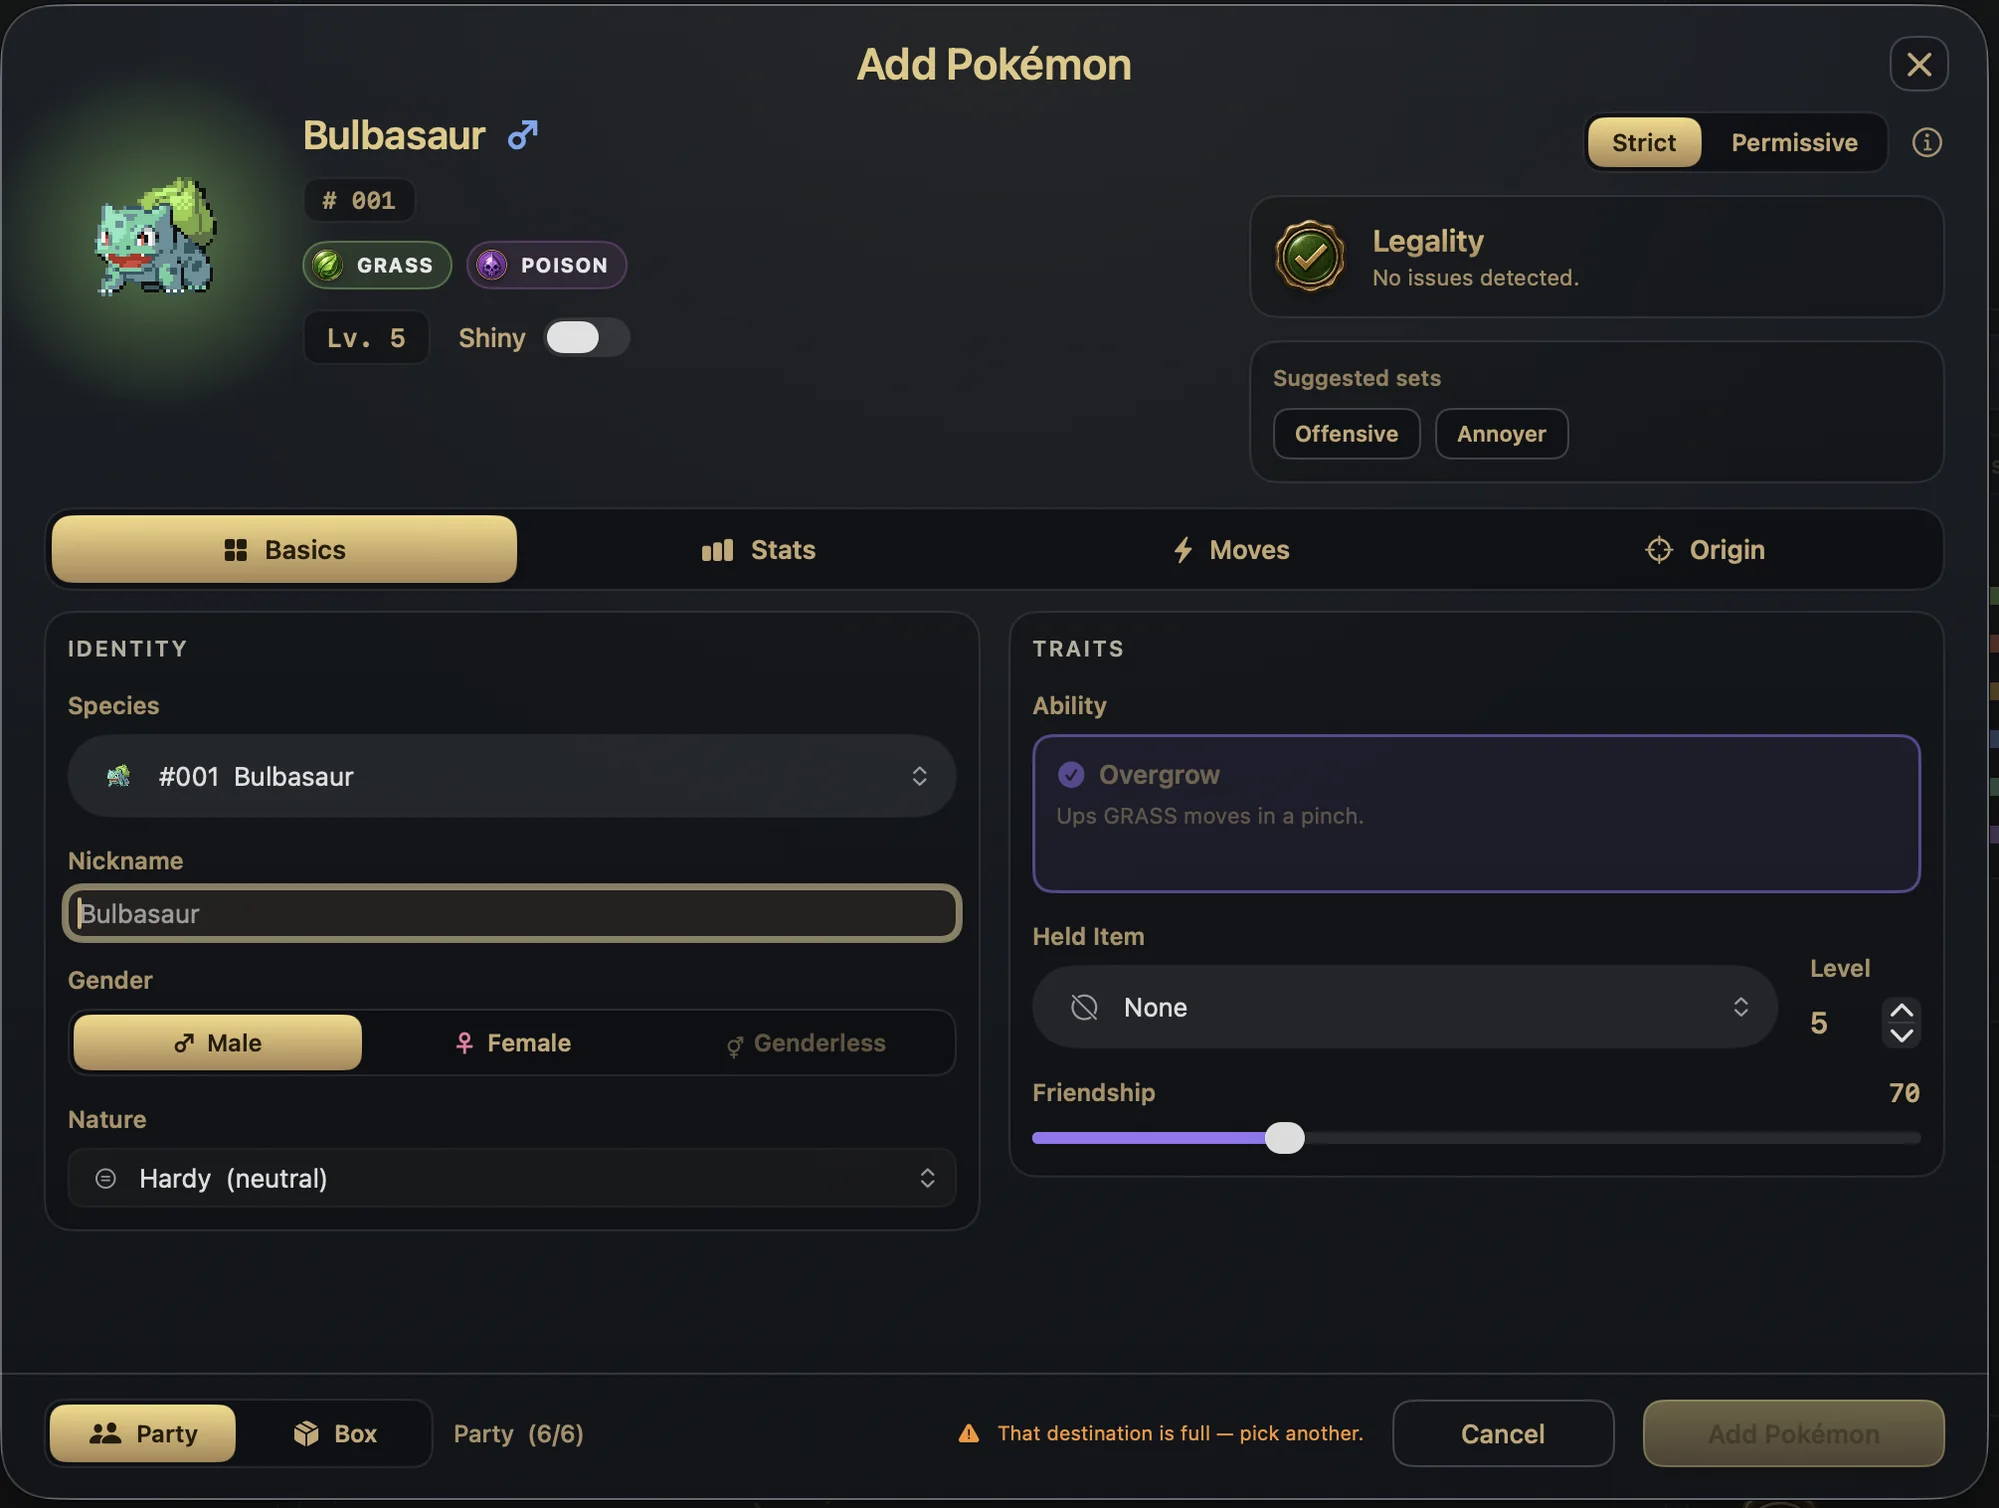Click the warning triangle icon
1999x1508 pixels.
(968, 1433)
